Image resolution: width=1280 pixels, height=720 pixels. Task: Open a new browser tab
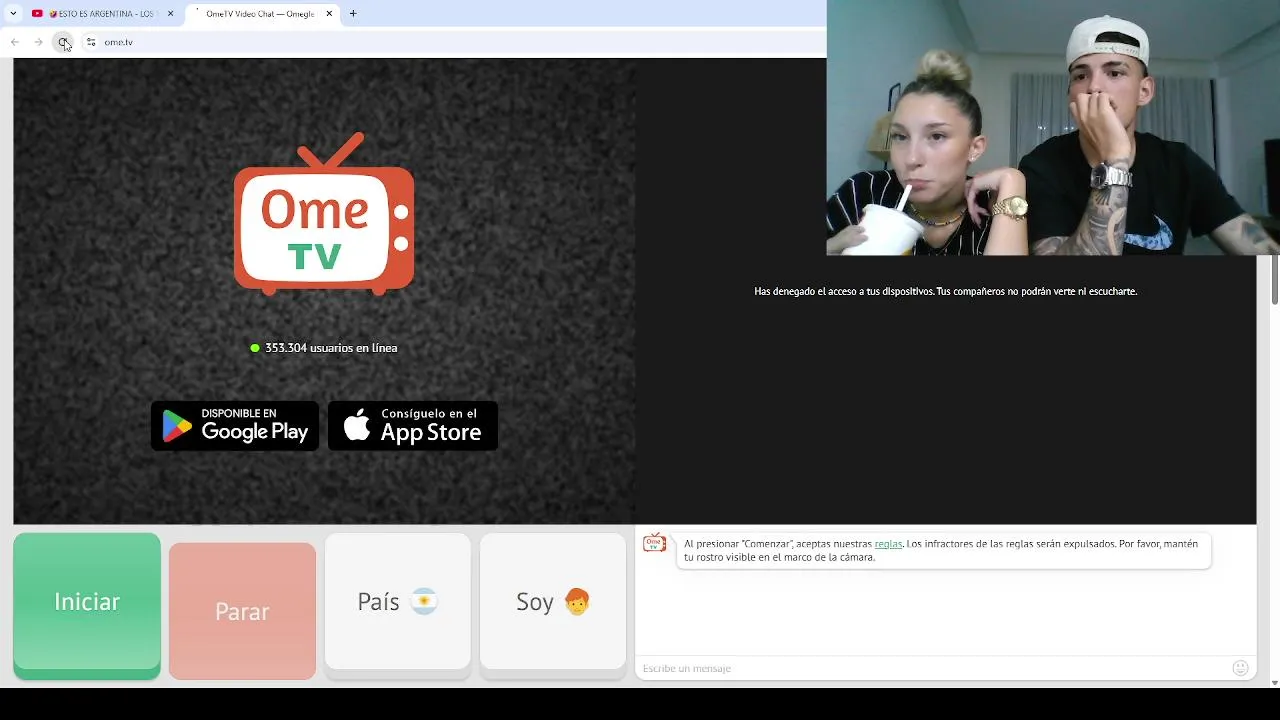tap(353, 14)
